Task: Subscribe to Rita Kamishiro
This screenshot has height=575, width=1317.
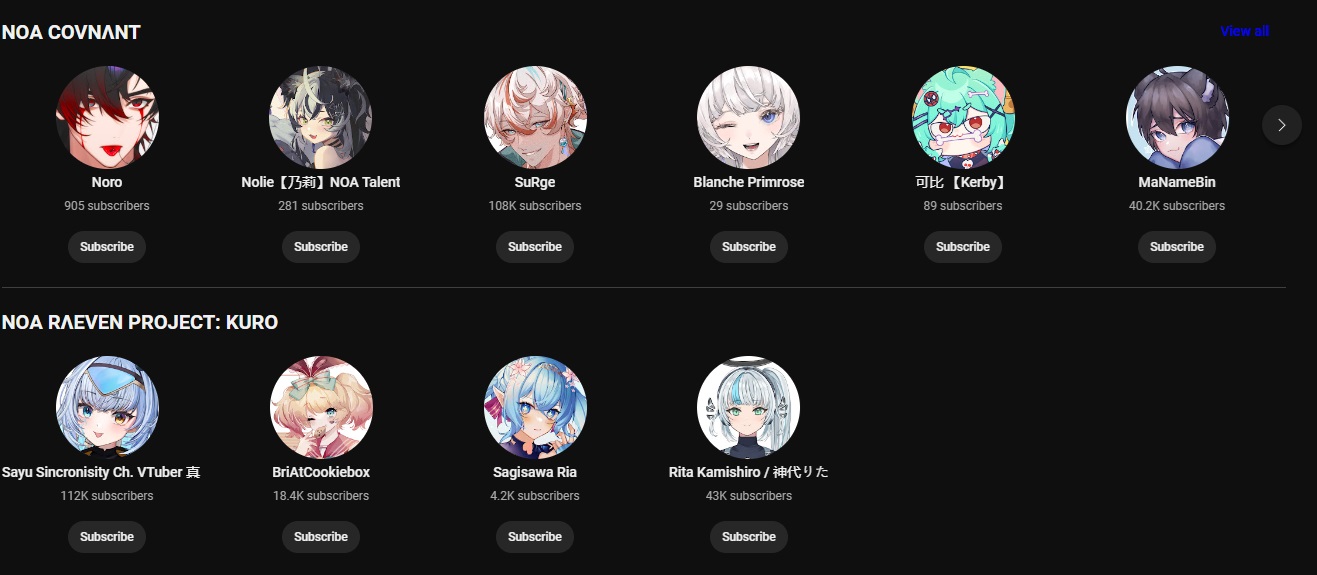Action: pyautogui.click(x=749, y=537)
